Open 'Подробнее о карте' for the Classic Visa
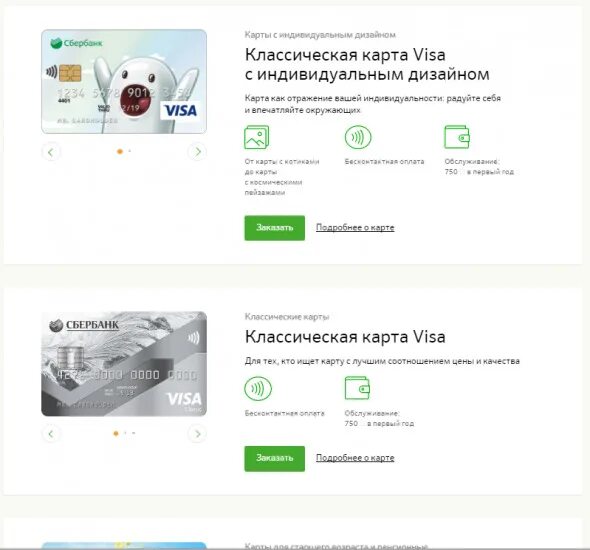Screen dimensions: 590x550 355,458
